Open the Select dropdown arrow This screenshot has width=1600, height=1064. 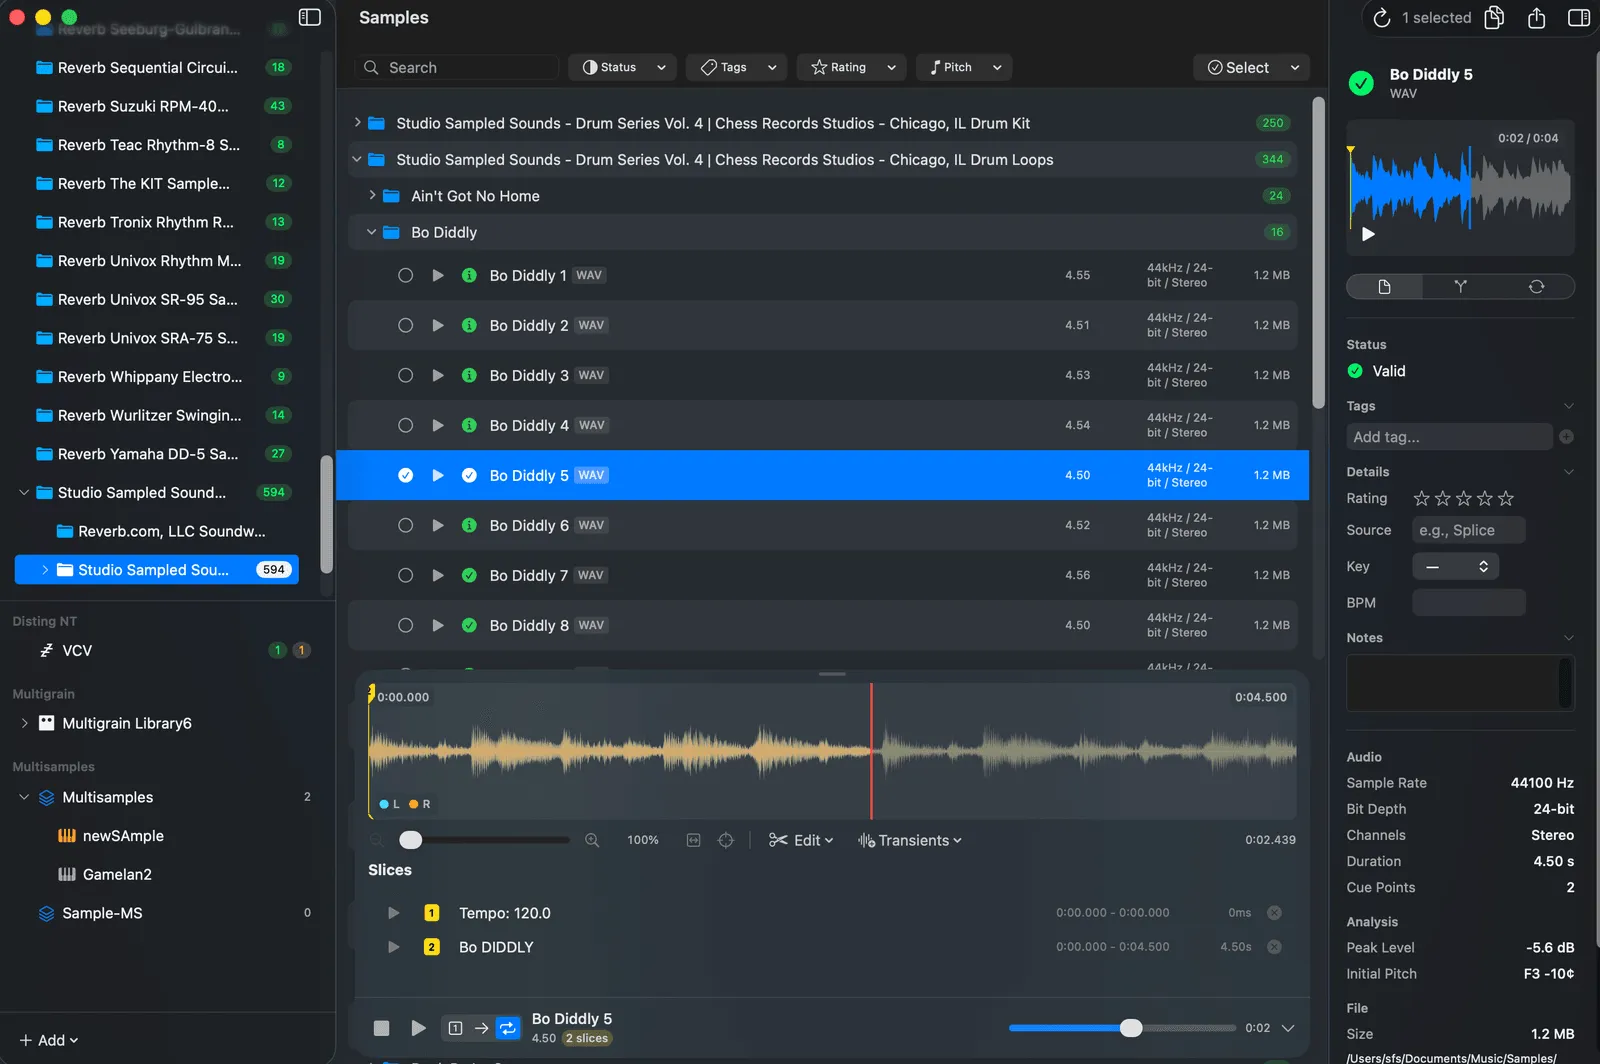1295,67
